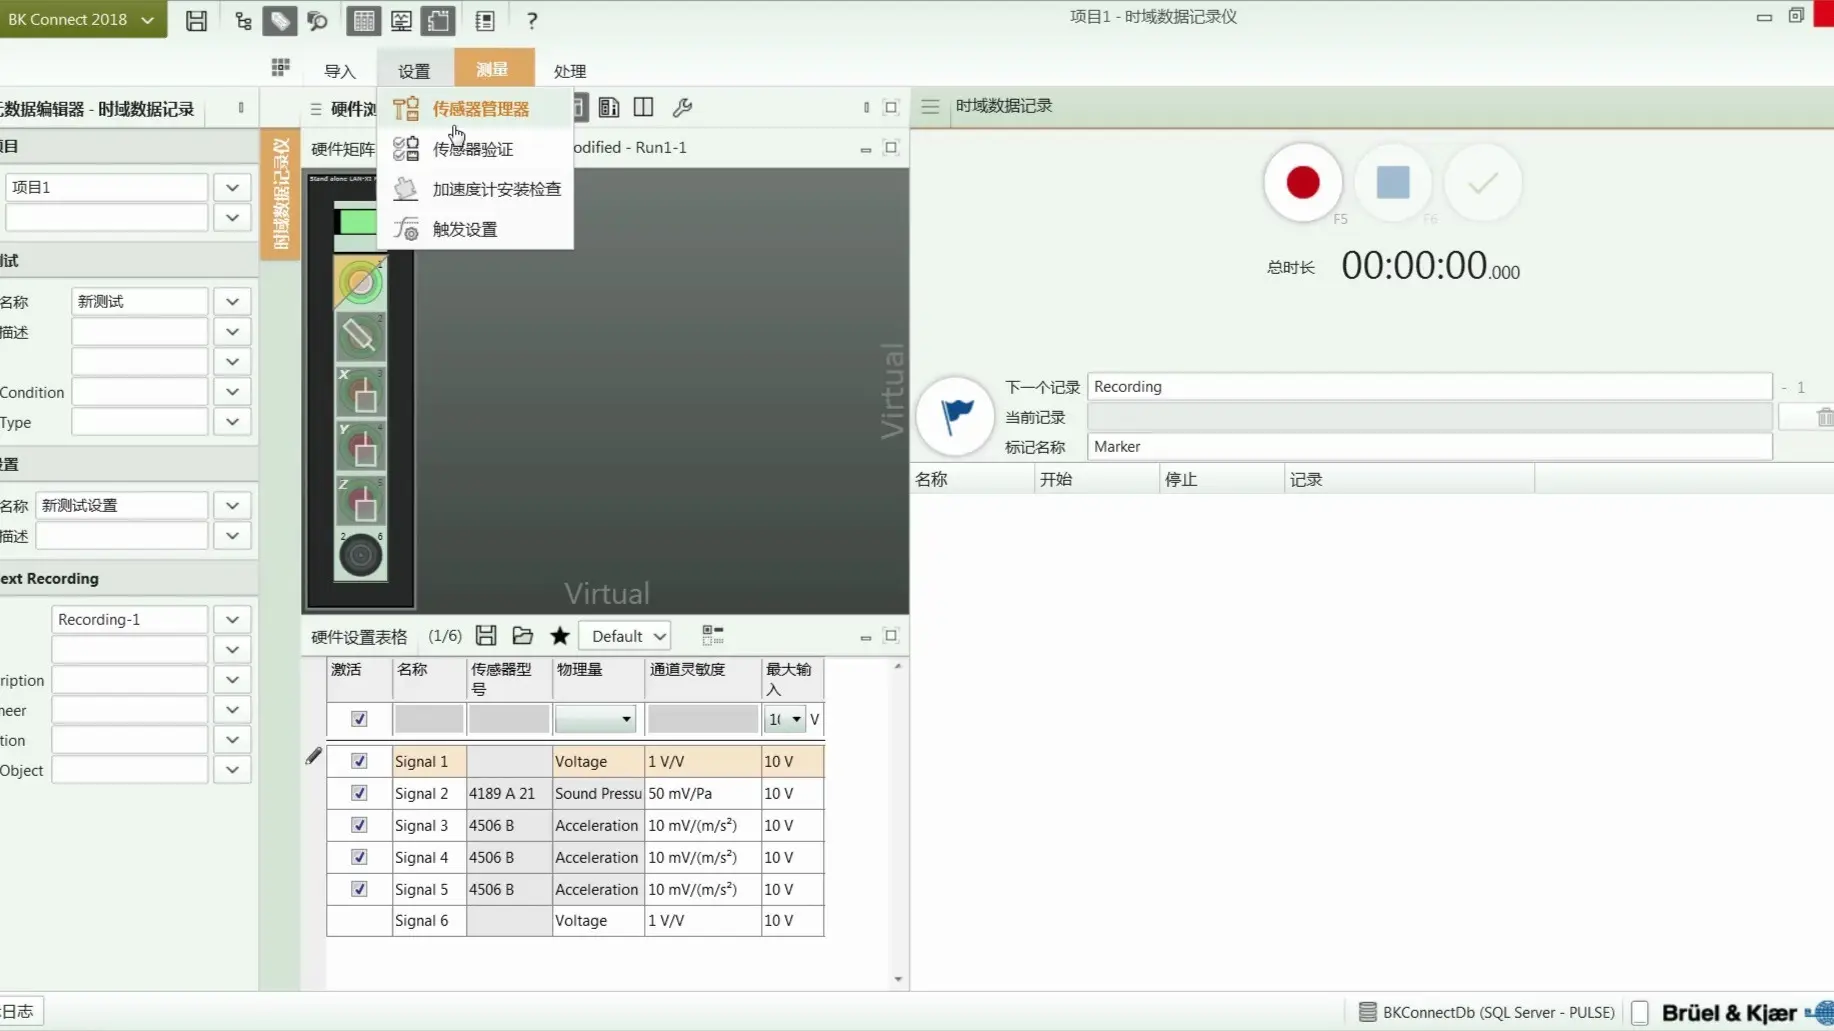Image resolution: width=1834 pixels, height=1031 pixels.
Task: Click the star favorite icon in hardware table
Action: [x=560, y=635]
